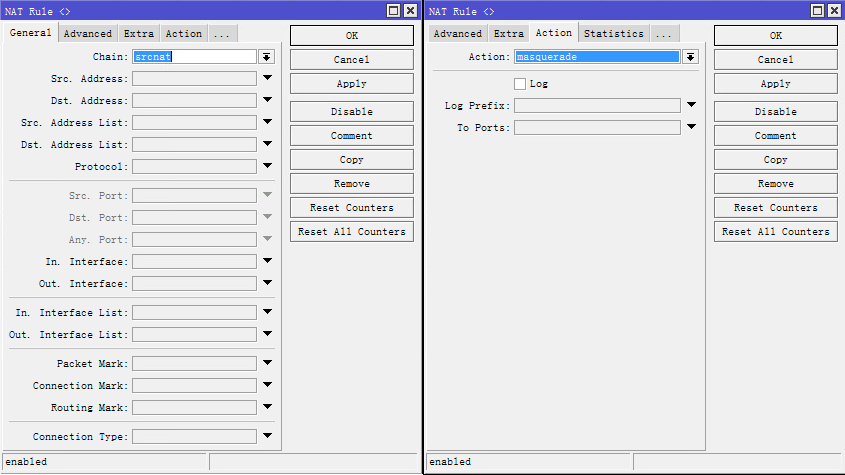
Task: Open the Statistics tab
Action: coord(613,34)
